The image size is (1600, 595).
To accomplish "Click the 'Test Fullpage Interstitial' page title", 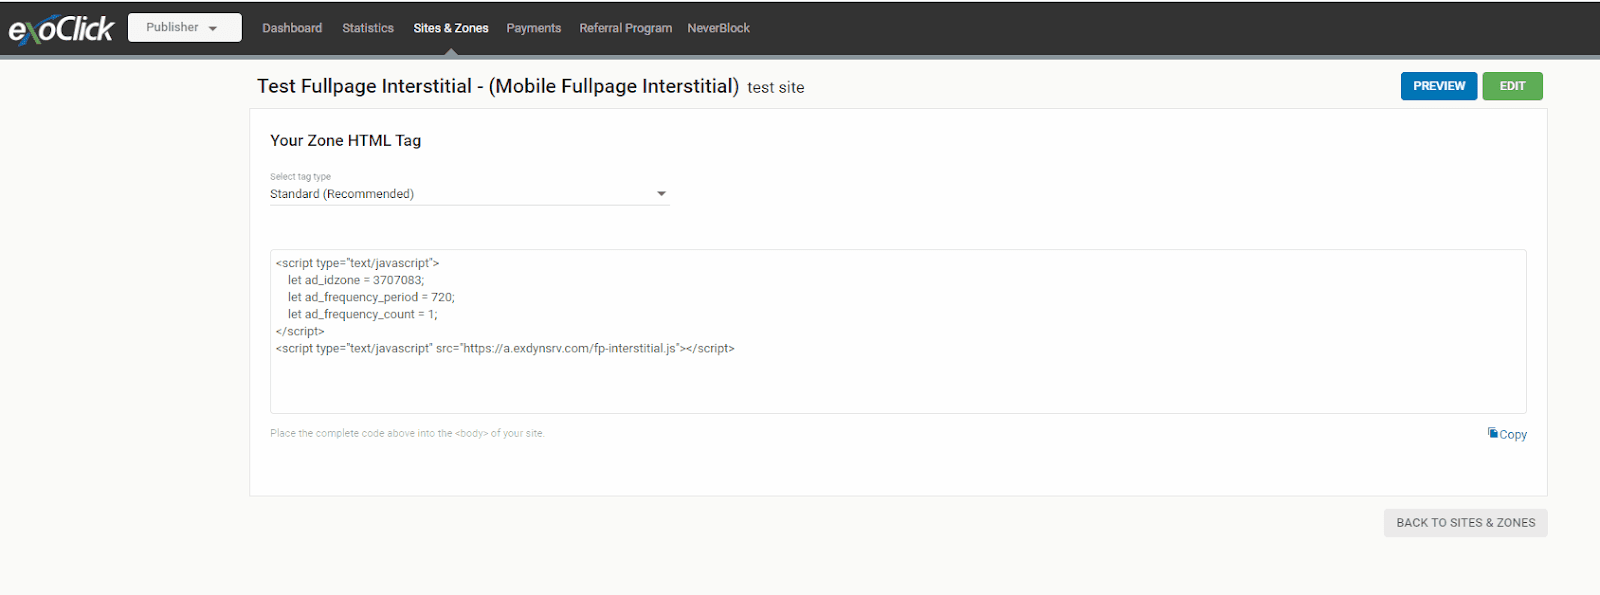I will [x=498, y=86].
